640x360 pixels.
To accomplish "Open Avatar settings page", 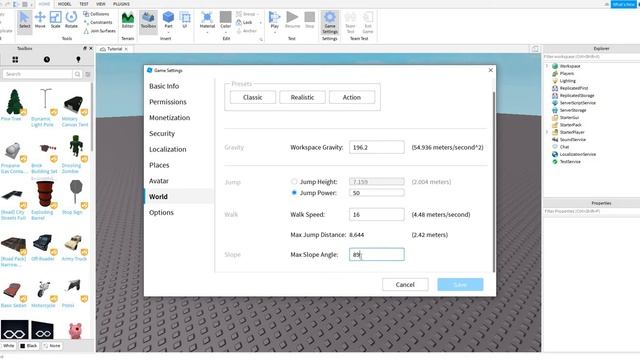I will click(159, 181).
